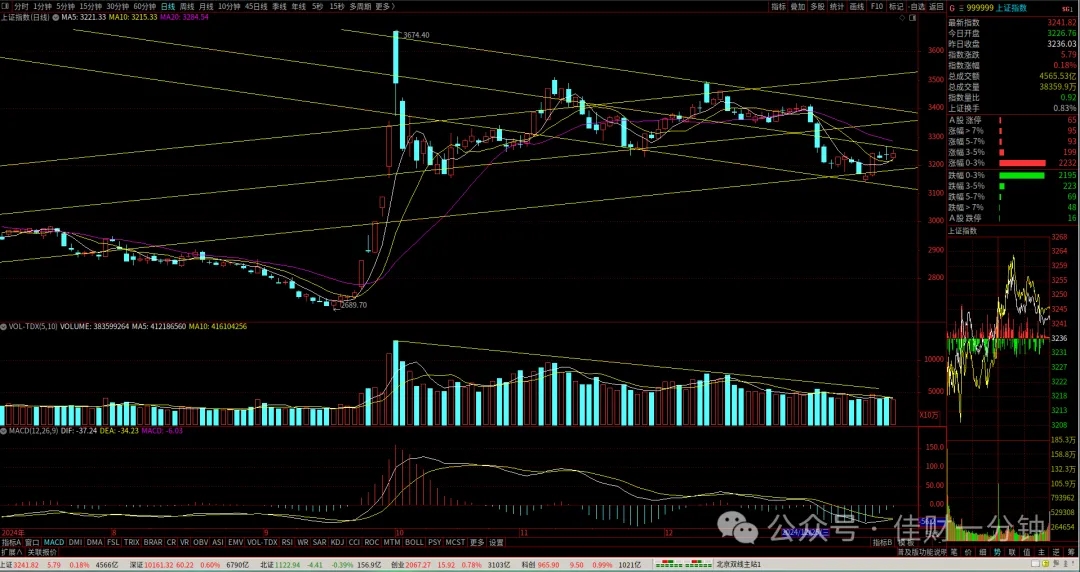Click the 北证 index in status bar
The width and height of the screenshot is (1080, 572).
pyautogui.click(x=267, y=564)
